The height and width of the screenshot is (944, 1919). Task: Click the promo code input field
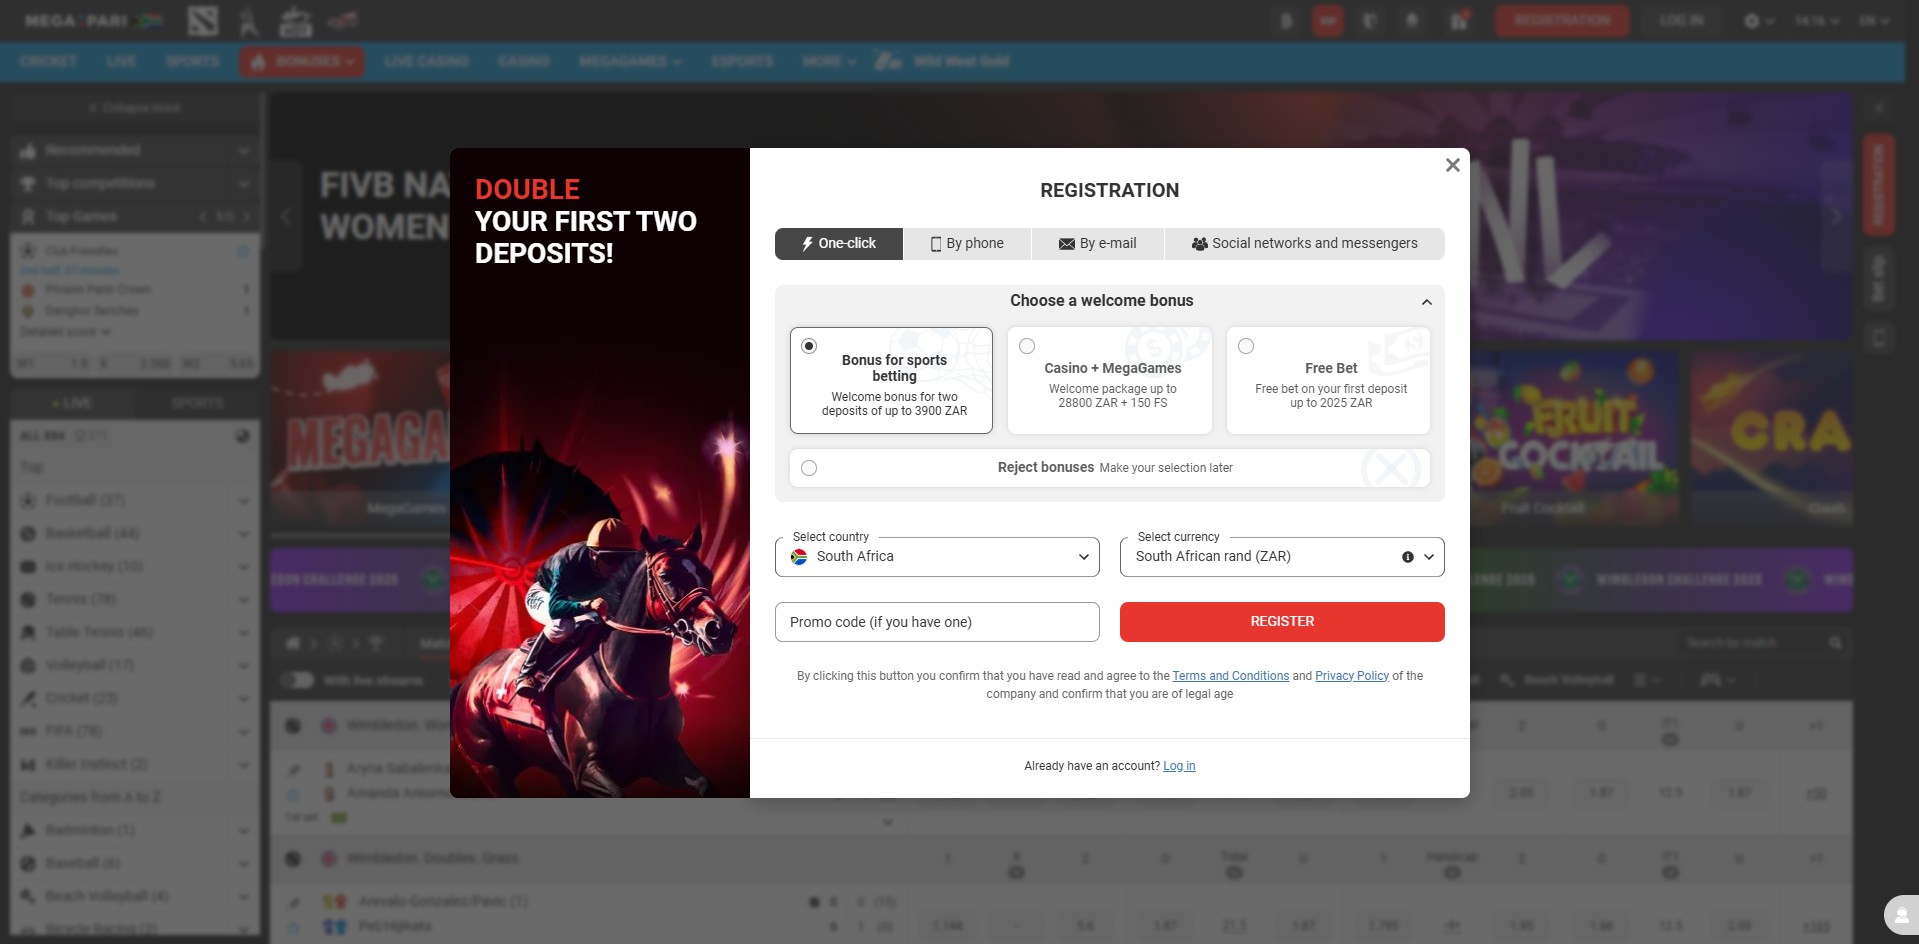(x=936, y=621)
